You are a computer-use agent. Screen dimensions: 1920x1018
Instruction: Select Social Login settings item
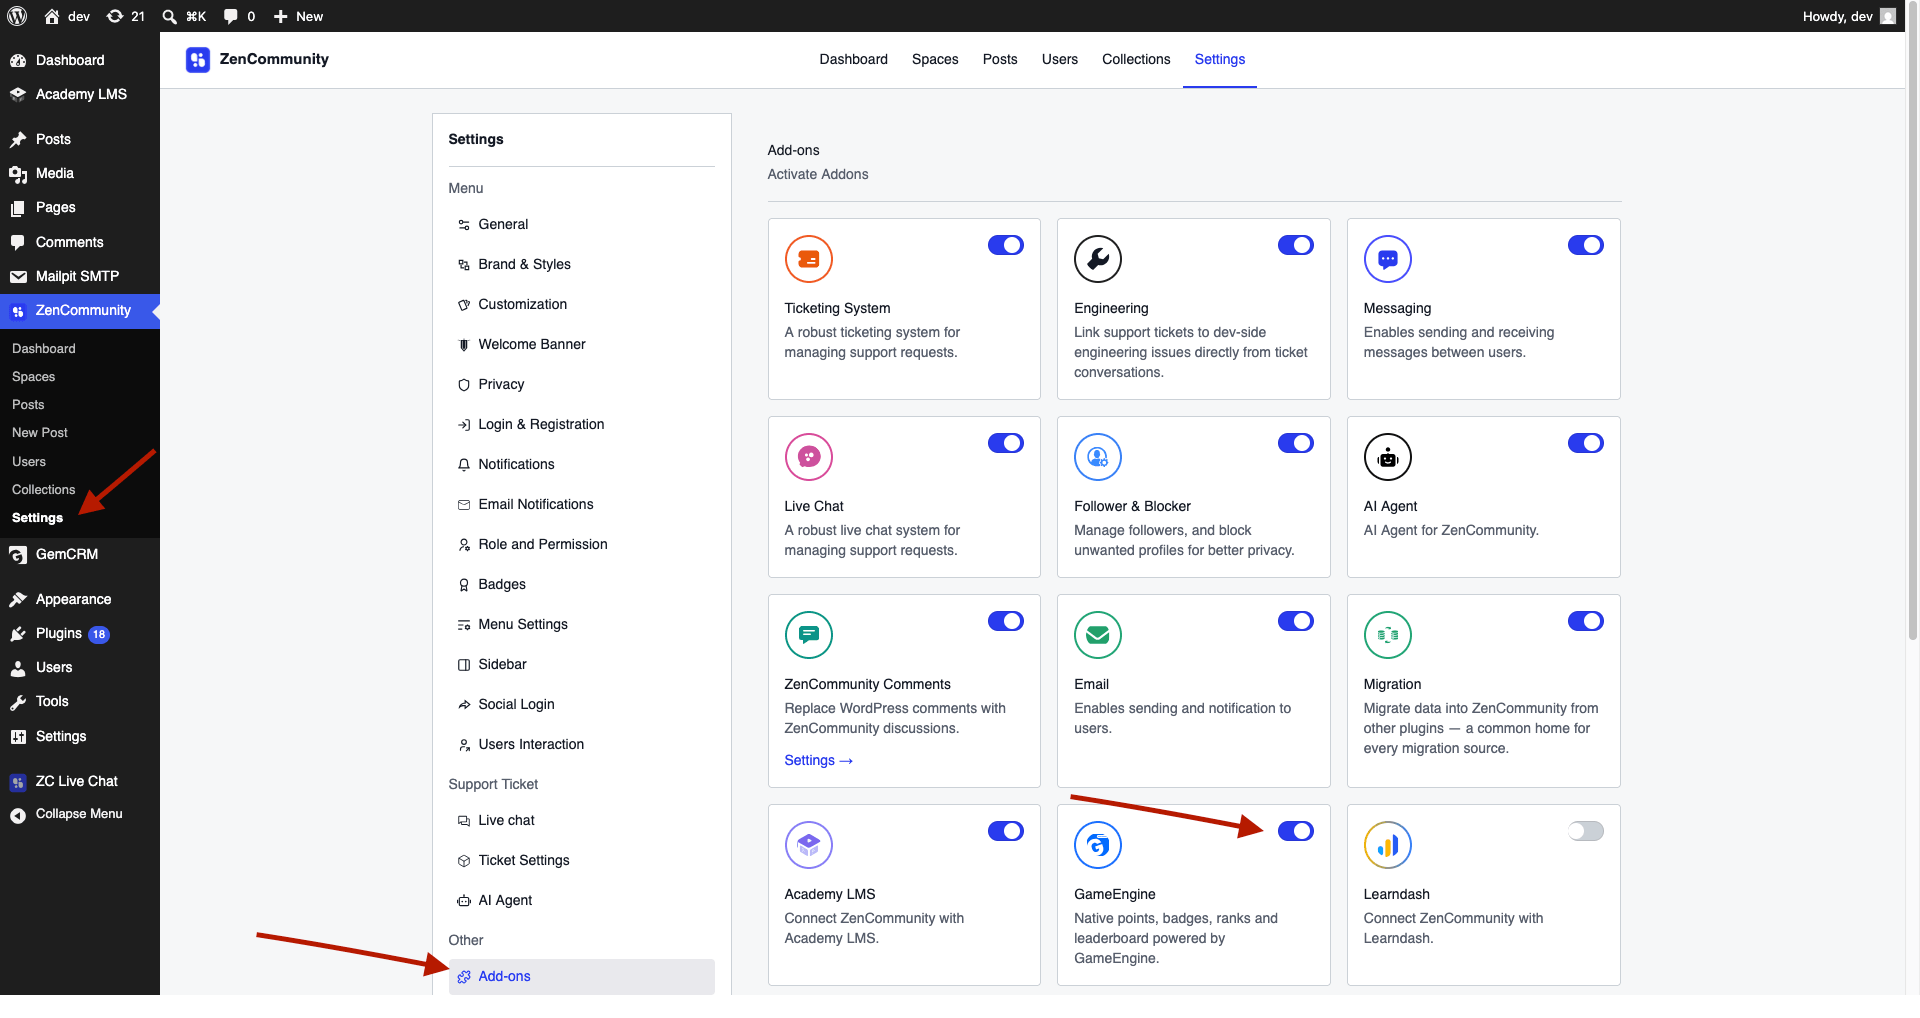(582, 704)
